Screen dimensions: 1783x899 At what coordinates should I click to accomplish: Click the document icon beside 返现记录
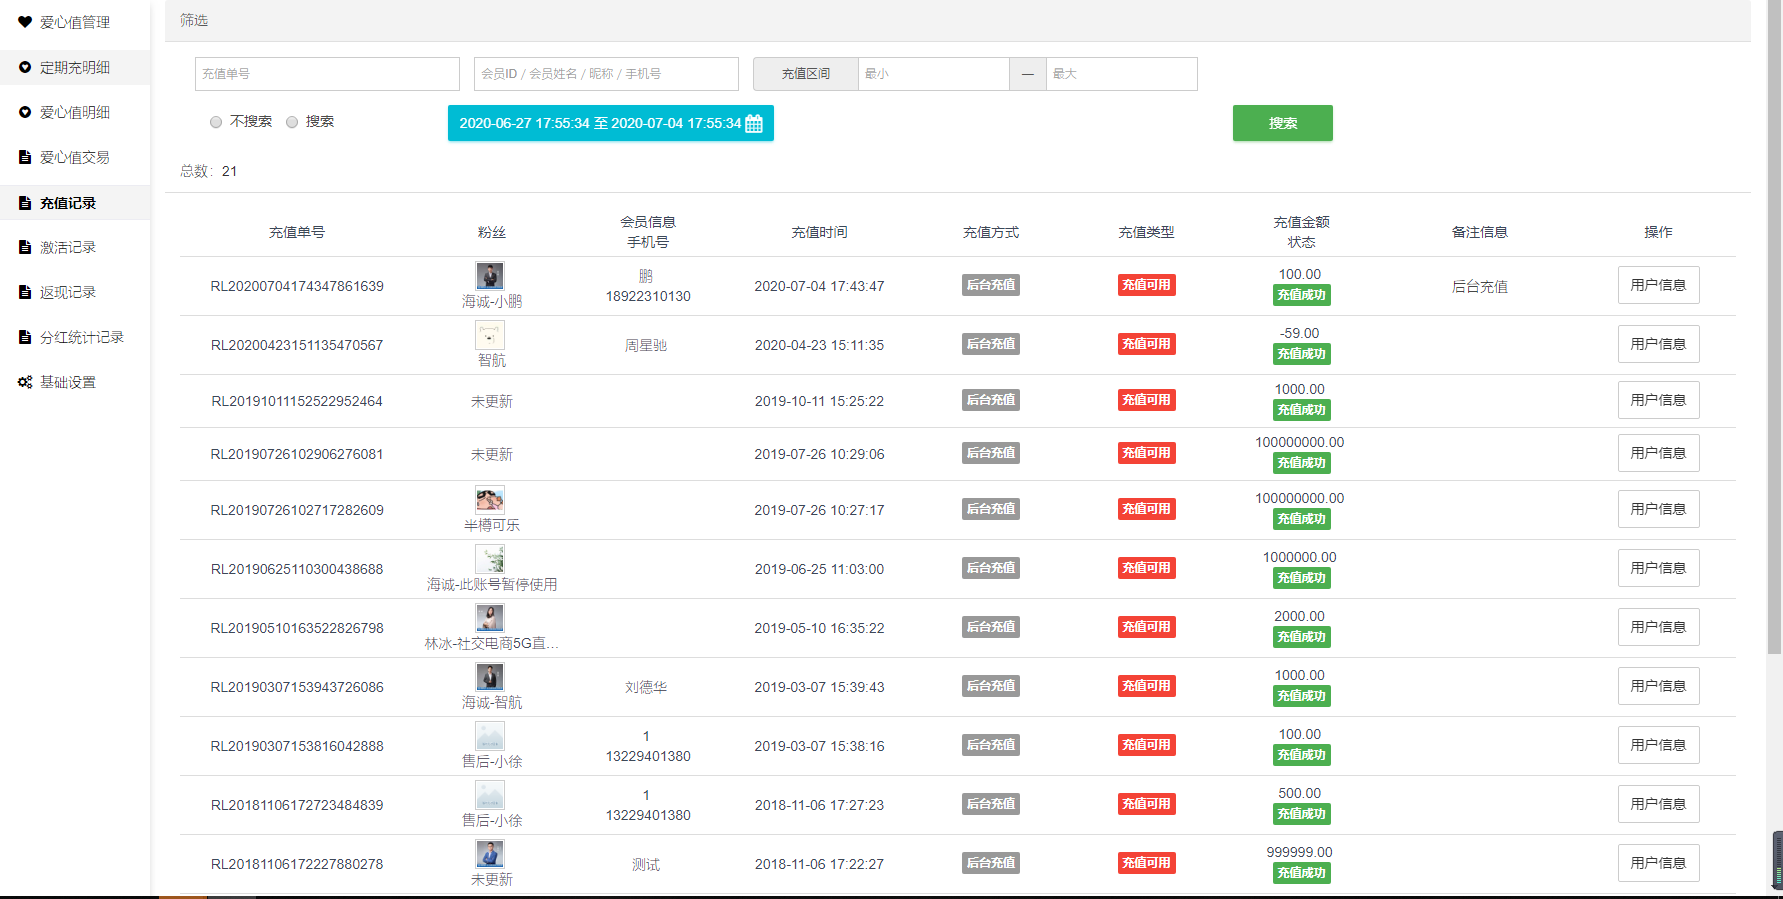click(25, 292)
